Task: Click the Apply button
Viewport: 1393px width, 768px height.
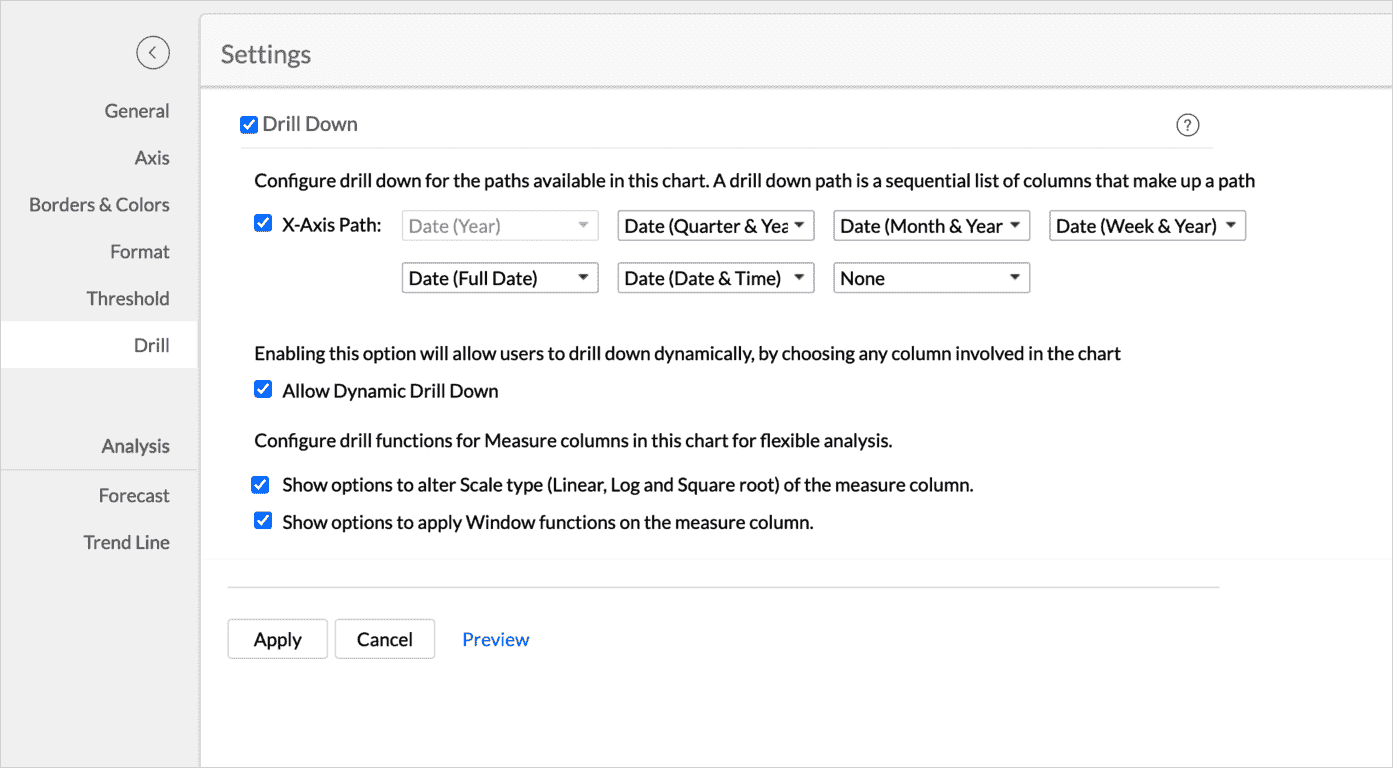Action: 278,640
